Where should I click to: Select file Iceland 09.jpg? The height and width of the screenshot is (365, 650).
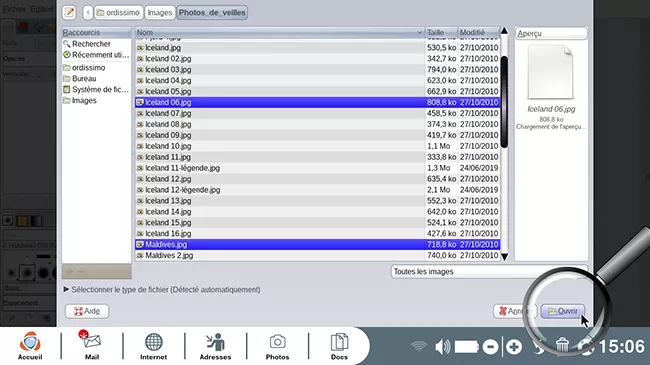tap(318, 135)
